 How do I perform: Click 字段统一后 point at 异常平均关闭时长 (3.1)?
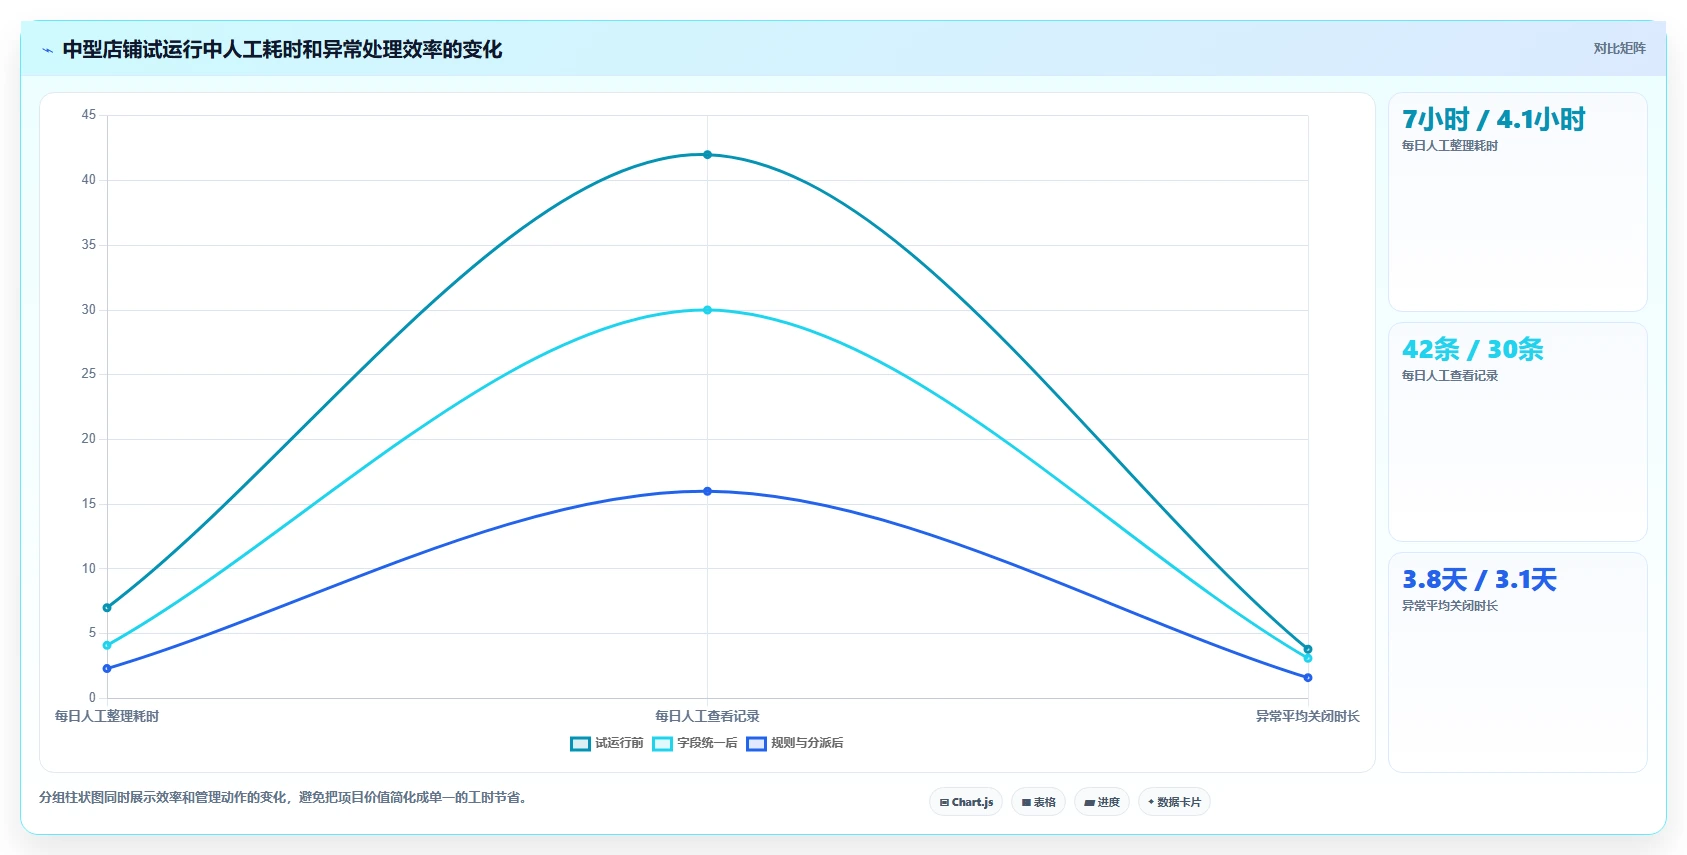click(x=1307, y=658)
